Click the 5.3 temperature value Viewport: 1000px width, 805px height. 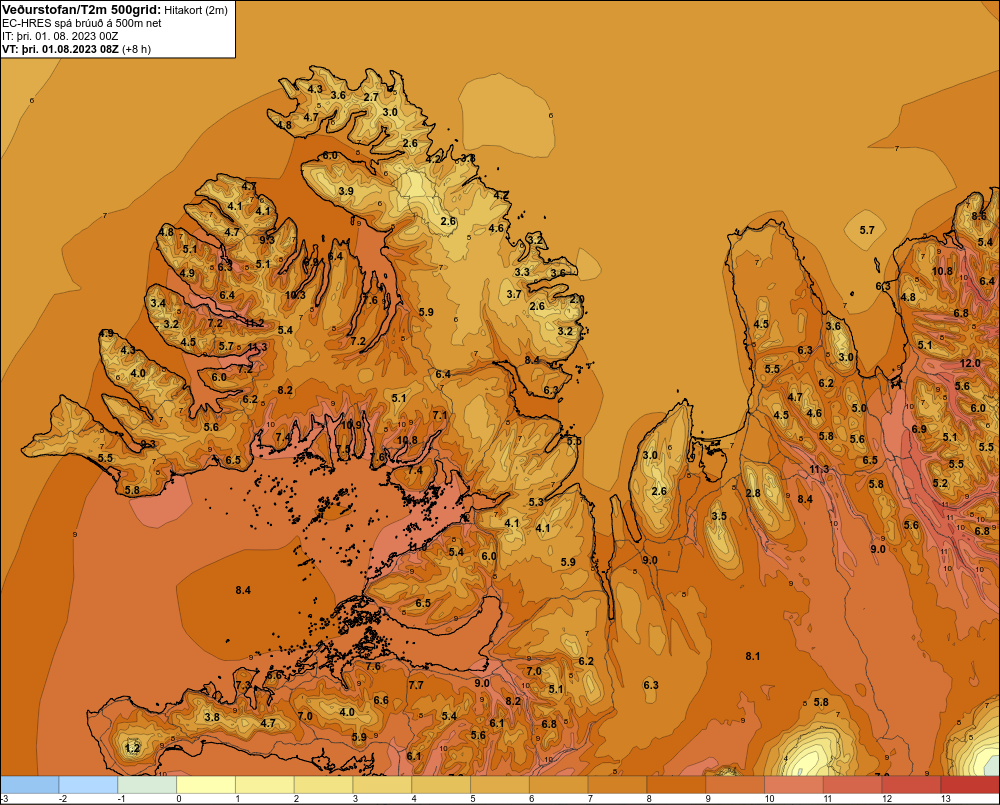pyautogui.click(x=536, y=502)
